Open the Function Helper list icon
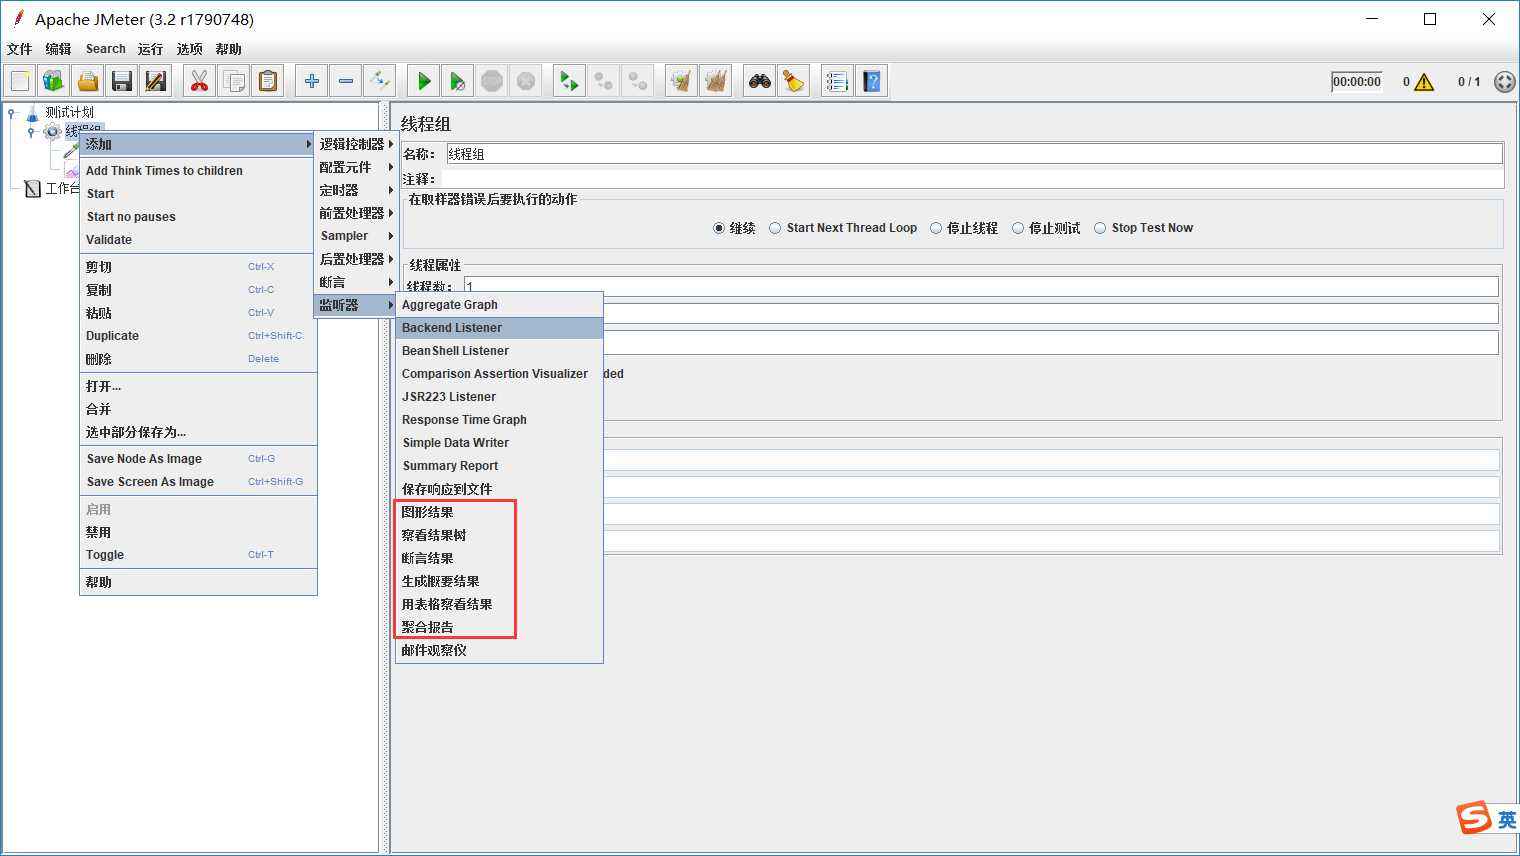Screen dimensions: 1520x856 point(838,81)
